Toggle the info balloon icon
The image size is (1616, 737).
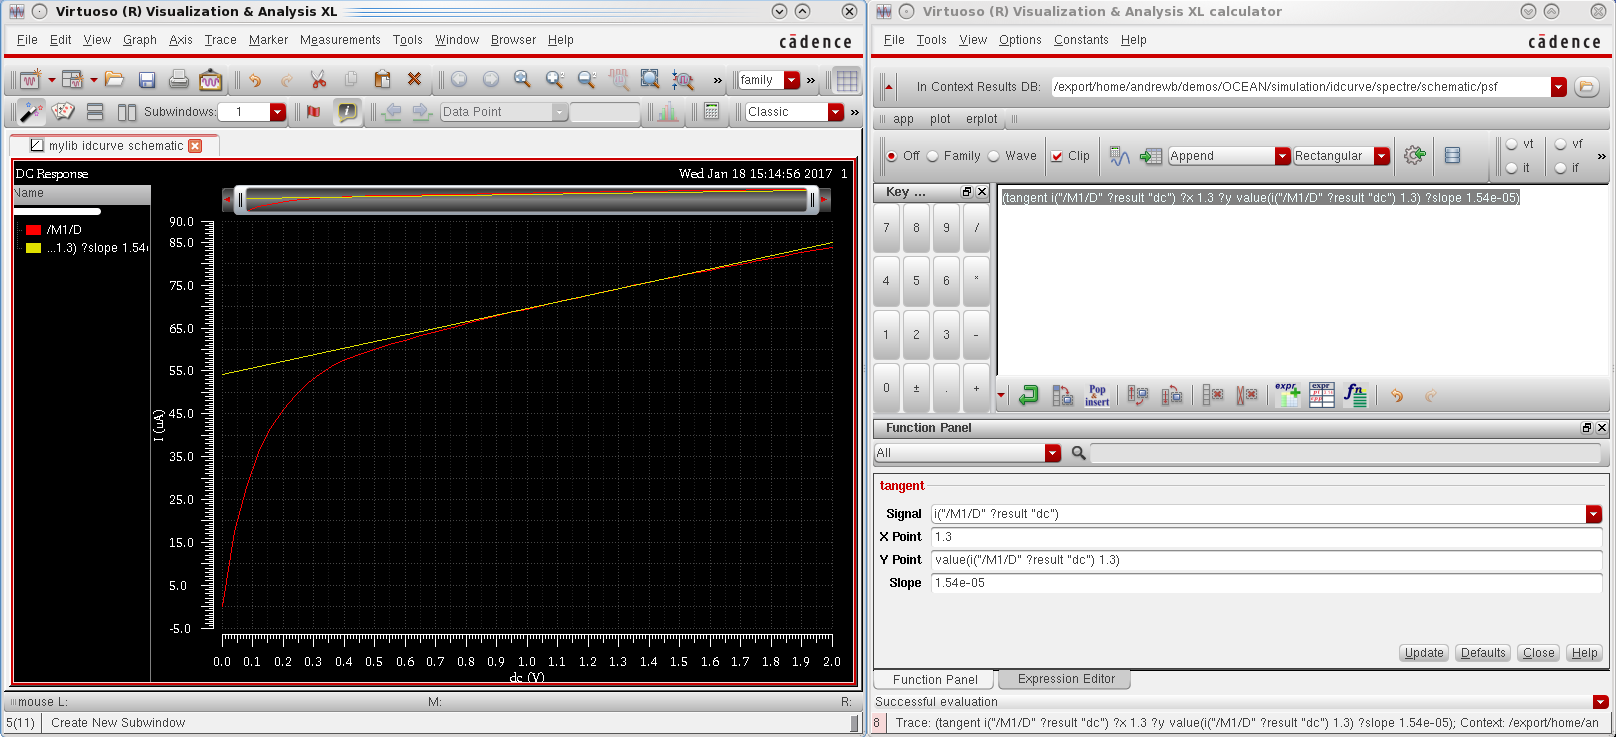point(346,111)
